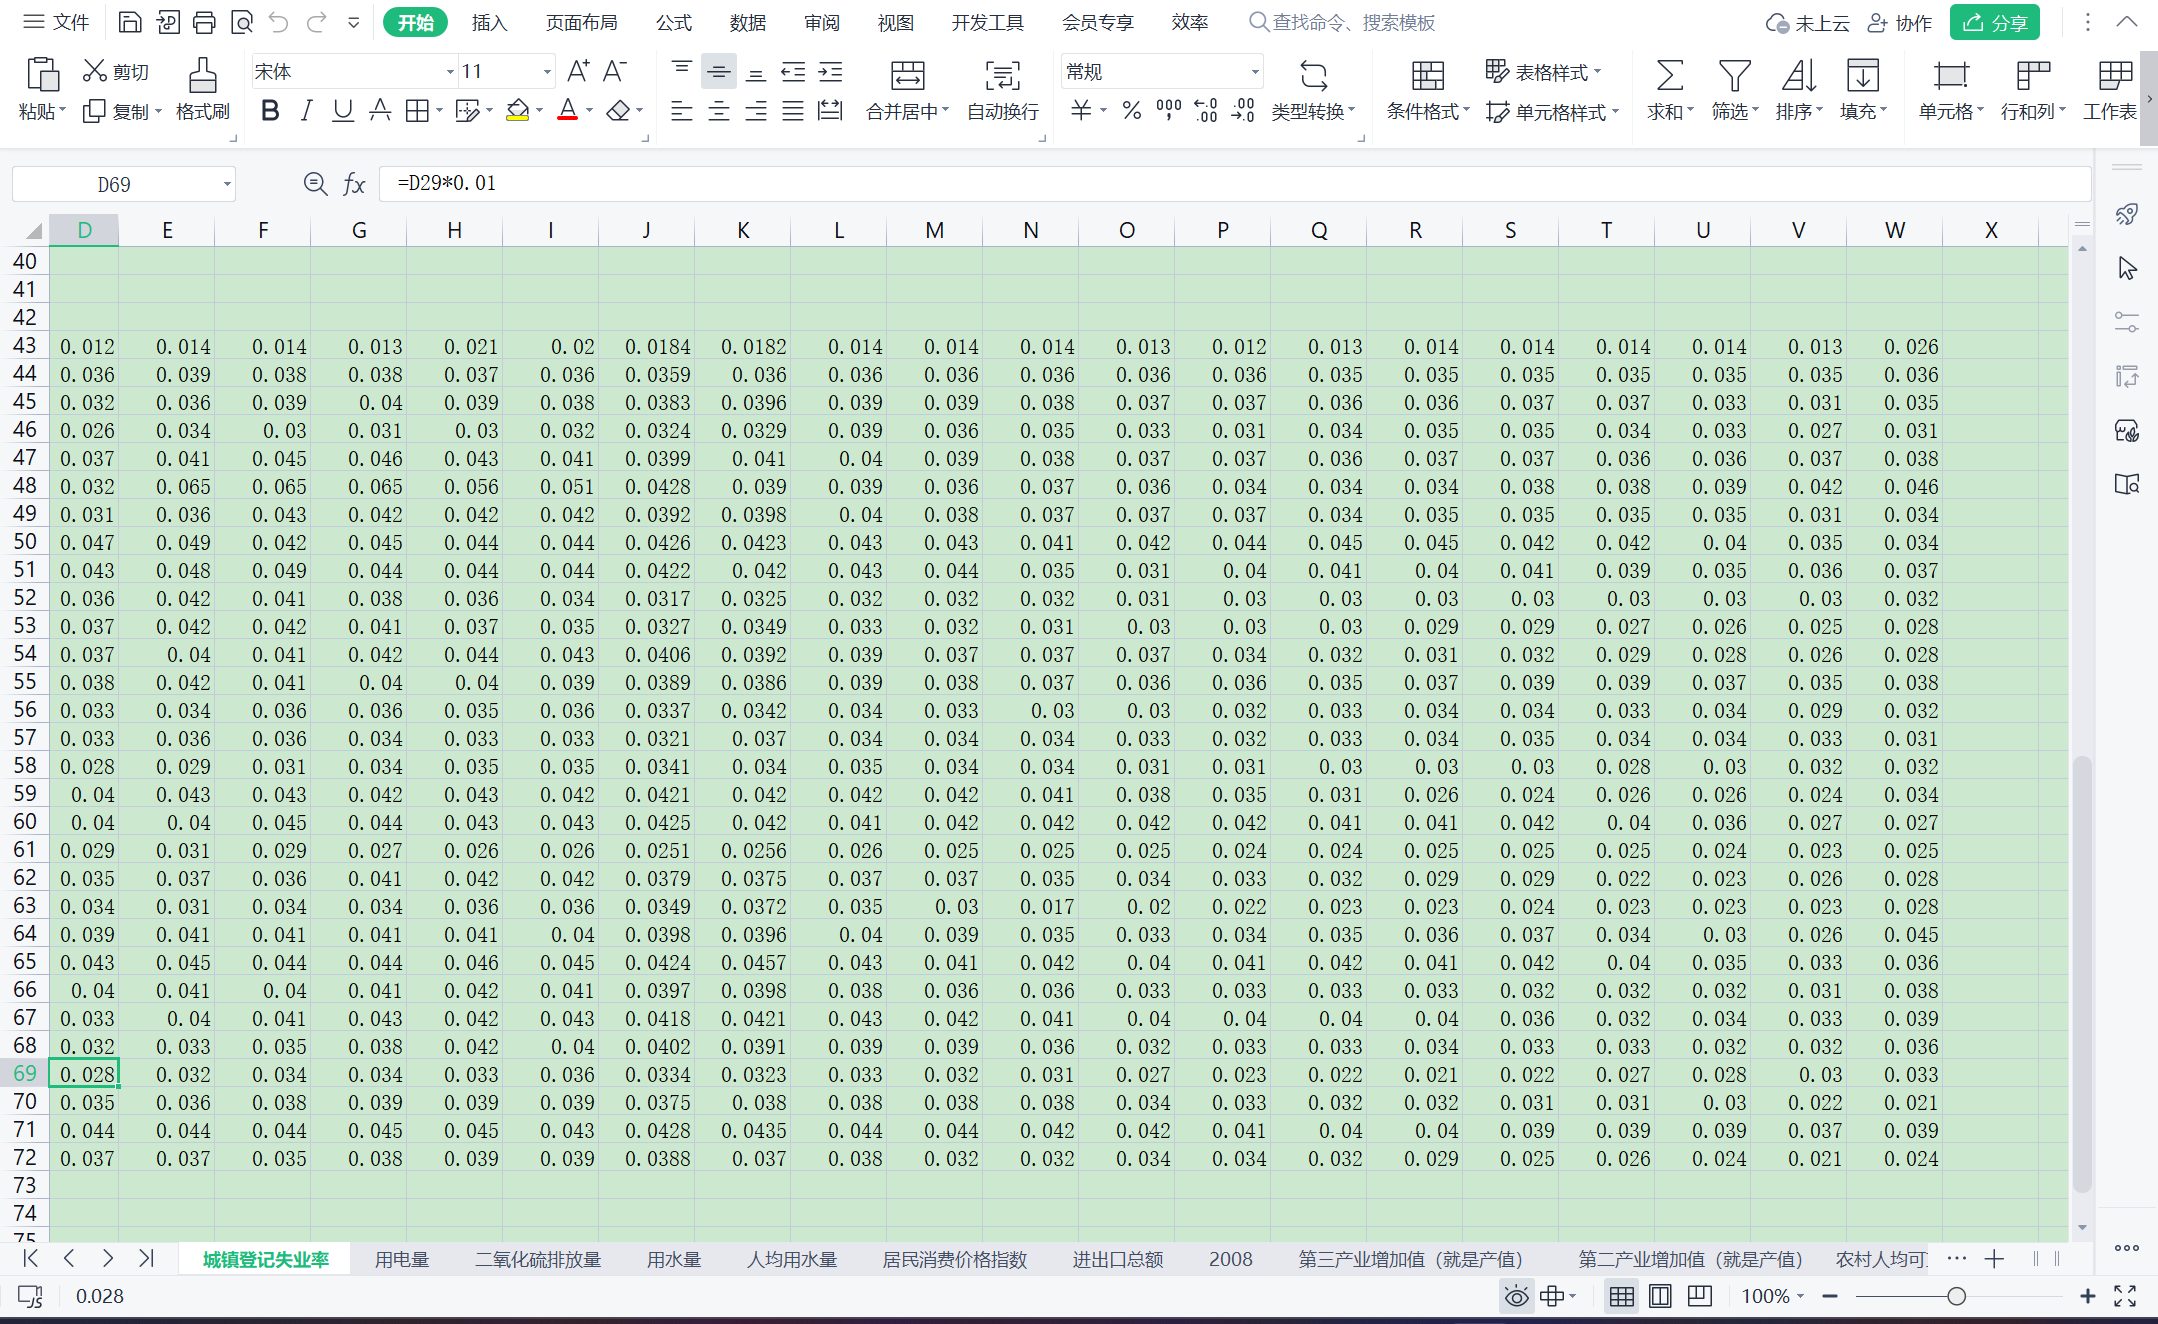Click the 协作 collaborate button

coord(1900,22)
